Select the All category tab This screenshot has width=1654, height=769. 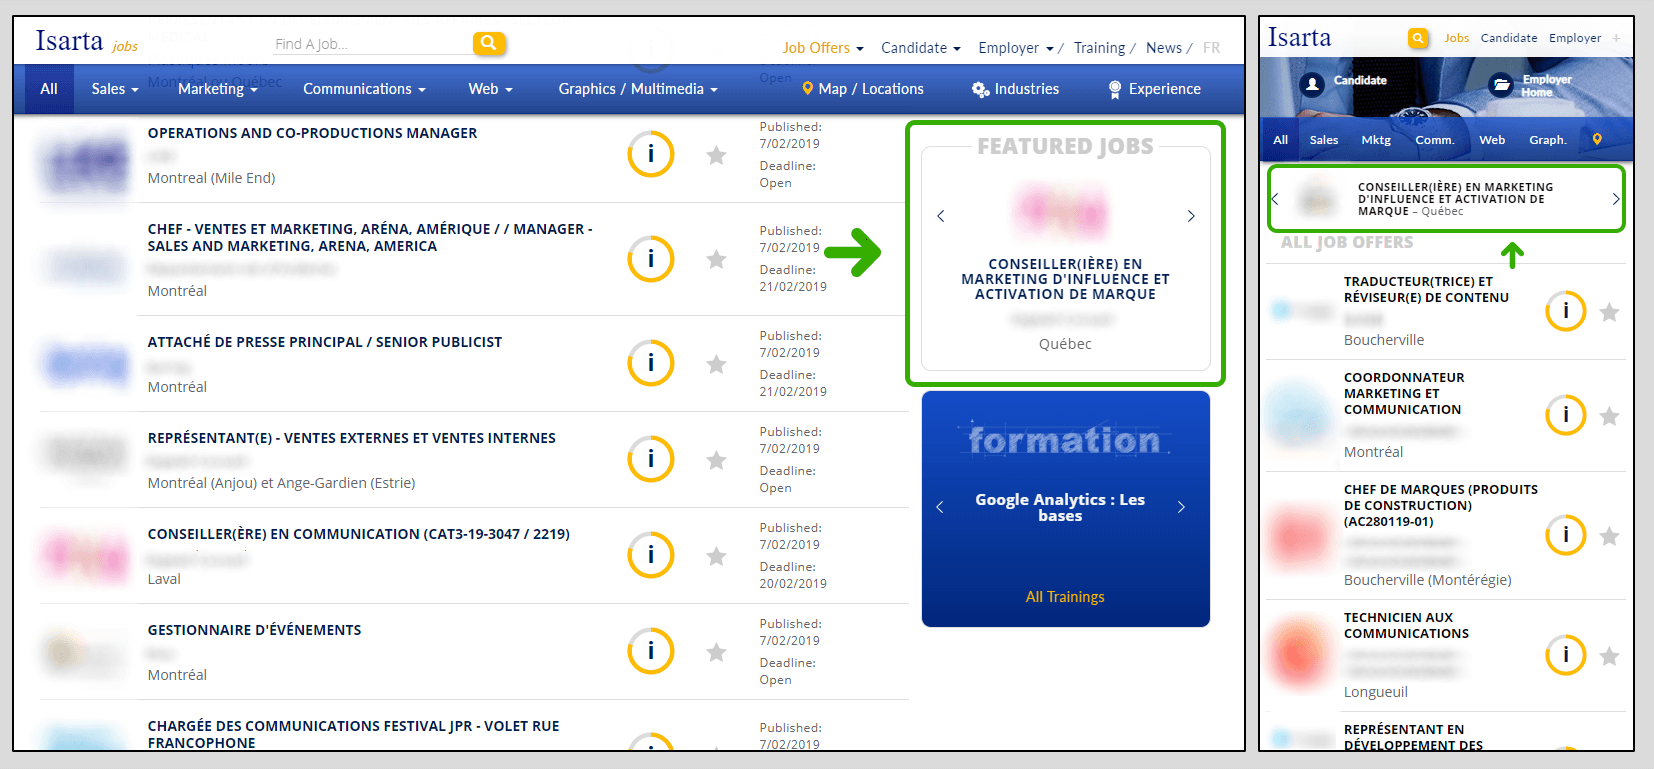49,89
